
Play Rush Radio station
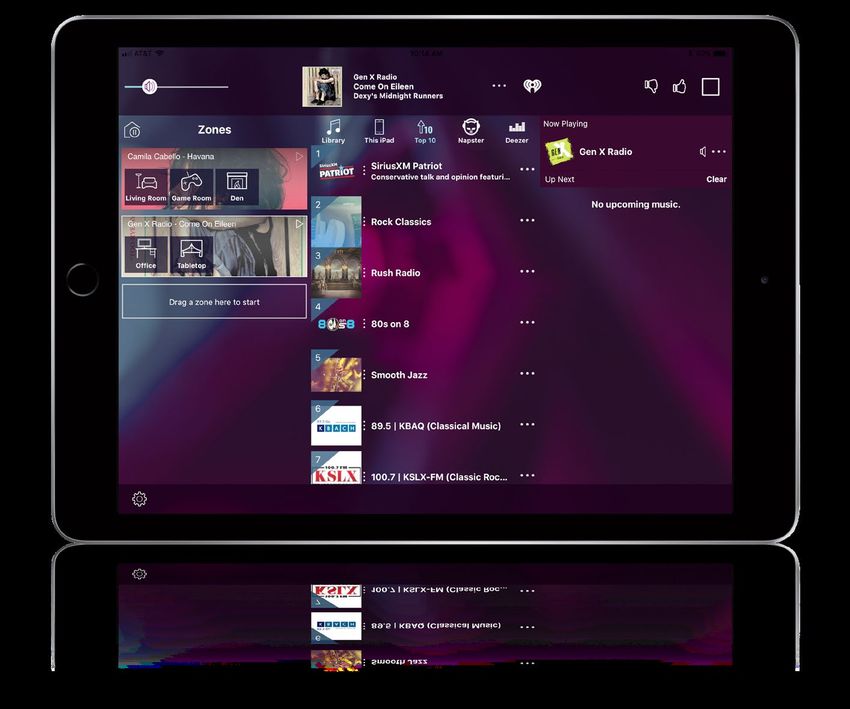423,273
